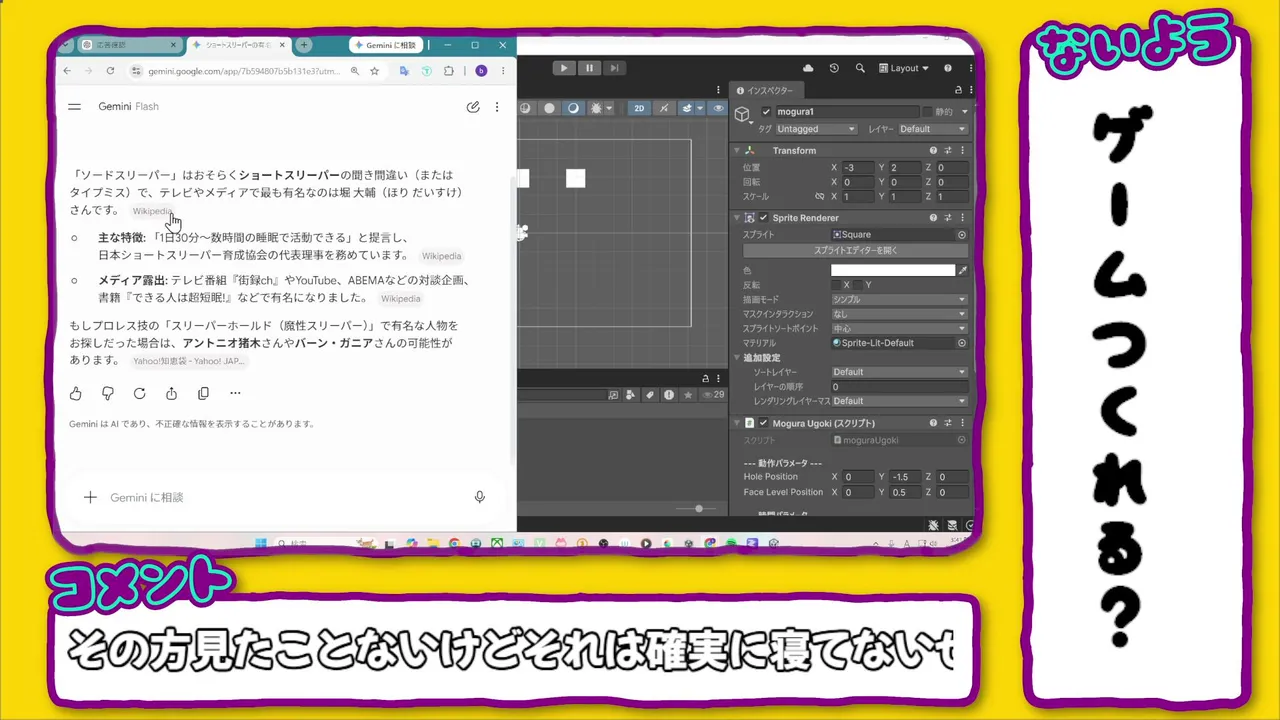1280x720 pixels.
Task: Open the Gemini main menu hamburger
Action: [74, 106]
